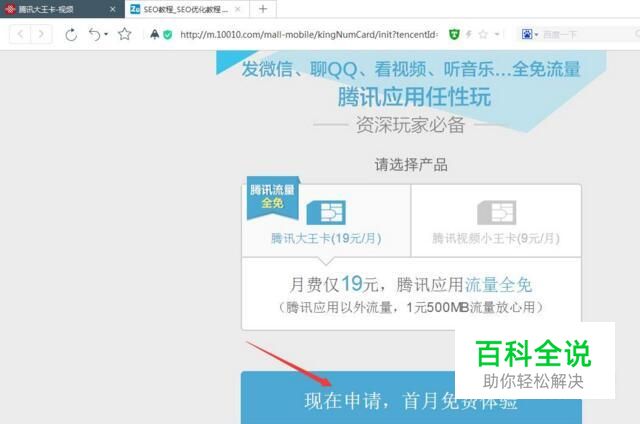Image resolution: width=640 pixels, height=424 pixels.
Task: Click the 月费仅19元 description text
Action: click(x=411, y=284)
